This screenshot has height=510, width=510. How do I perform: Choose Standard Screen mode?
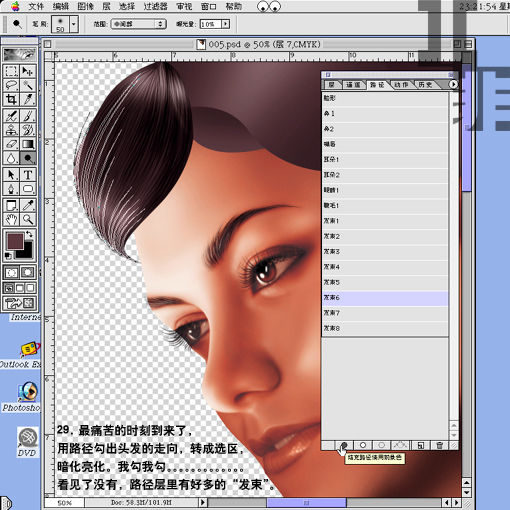tap(9, 288)
